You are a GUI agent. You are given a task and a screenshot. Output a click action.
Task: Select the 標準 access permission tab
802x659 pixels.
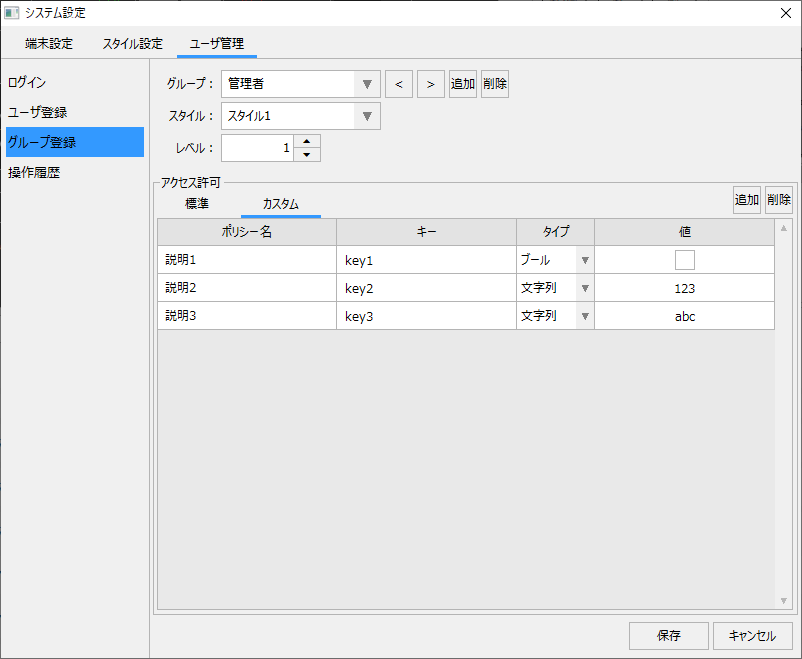tap(197, 204)
